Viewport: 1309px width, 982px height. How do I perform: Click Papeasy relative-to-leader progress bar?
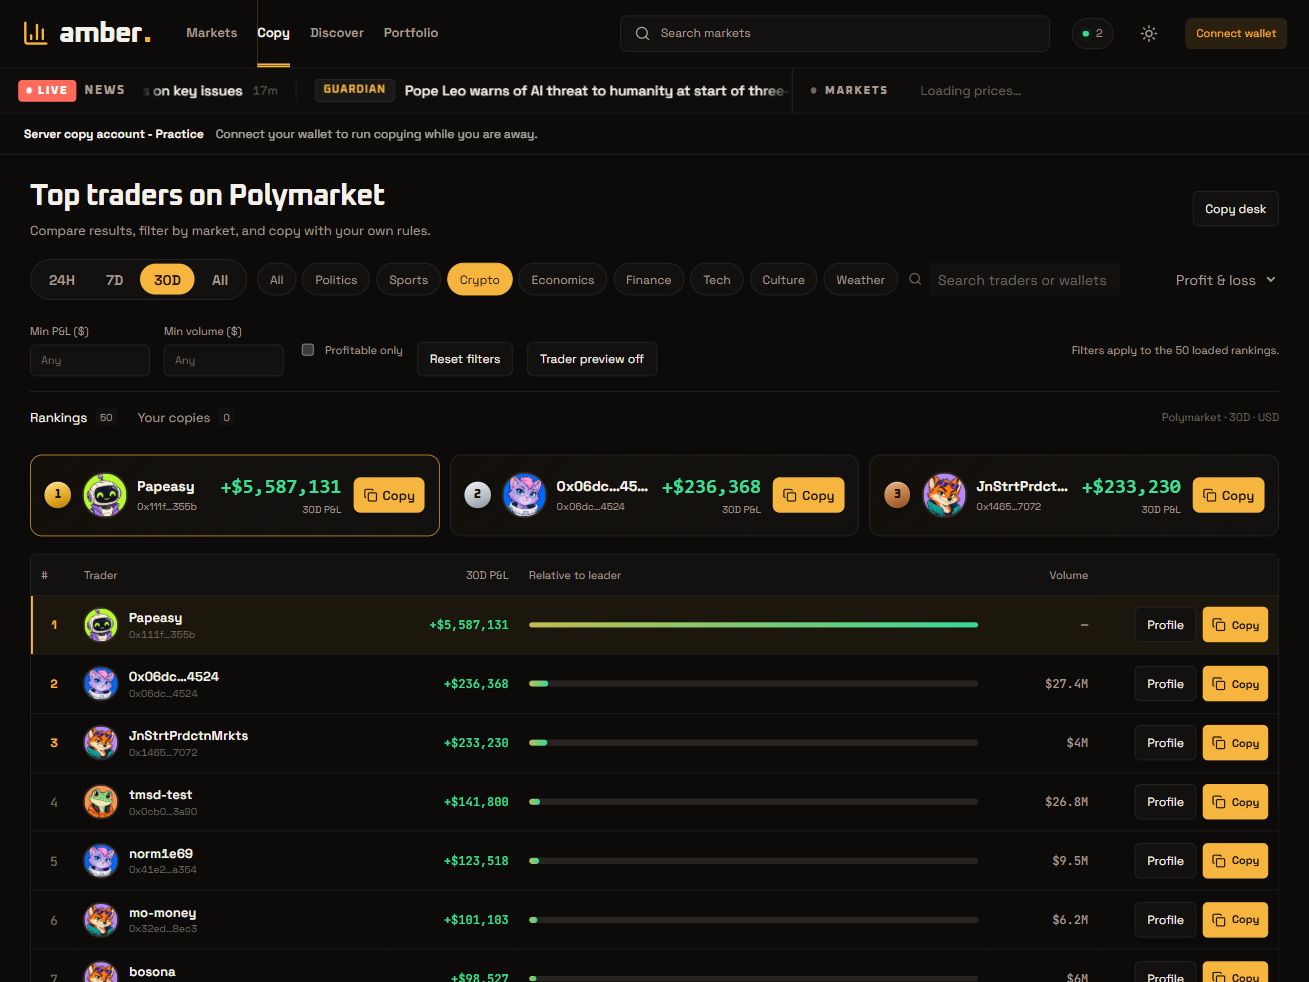pos(753,625)
